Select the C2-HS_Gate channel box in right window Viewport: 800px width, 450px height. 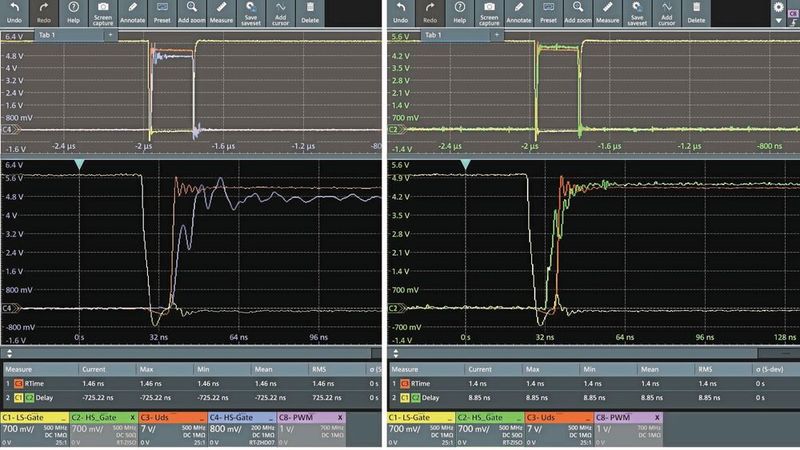[490, 428]
